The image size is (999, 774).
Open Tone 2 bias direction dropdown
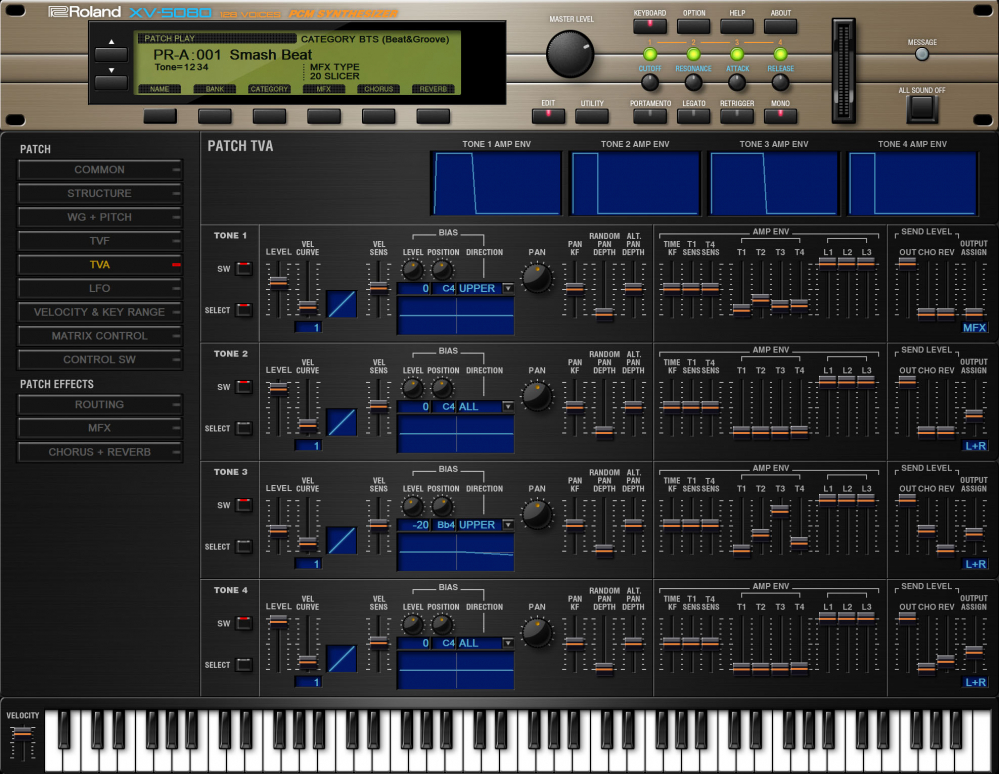click(508, 406)
